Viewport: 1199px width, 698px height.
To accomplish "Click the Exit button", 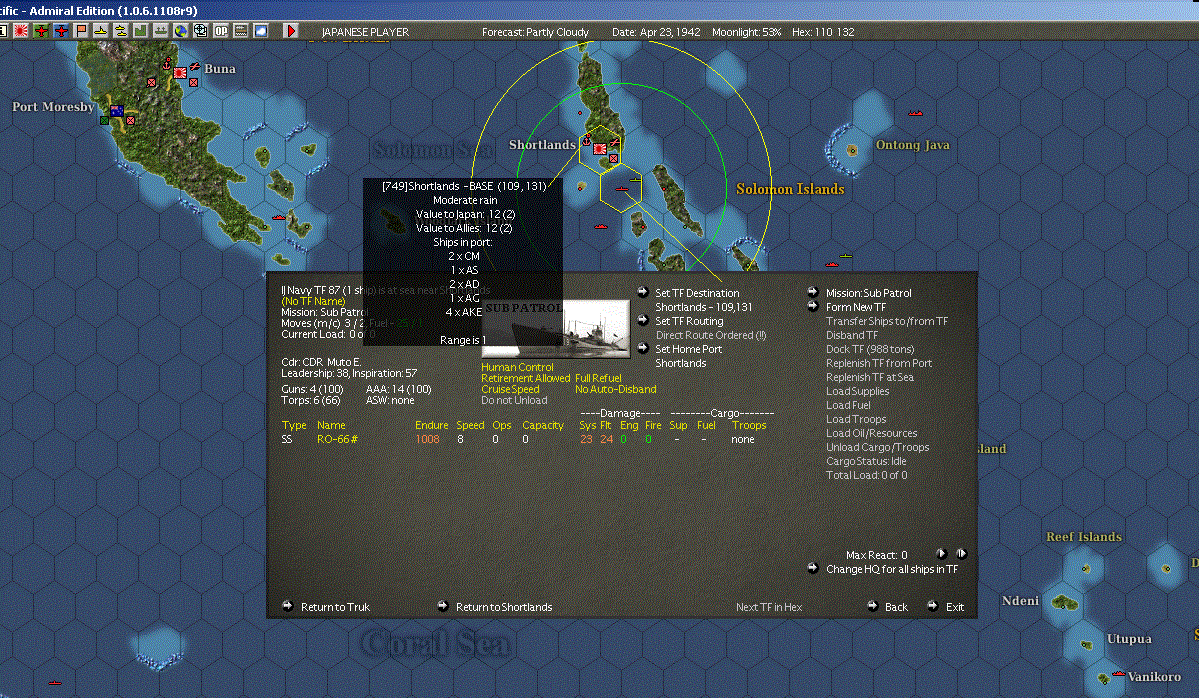I will (954, 607).
